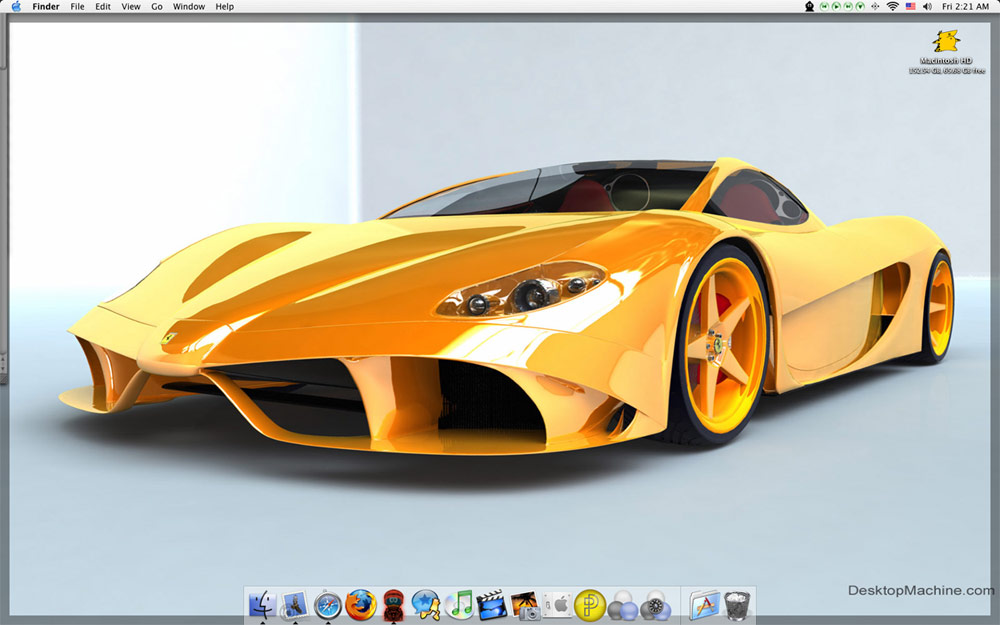1000x625 pixels.
Task: Open the Applications folder in dock
Action: 705,604
